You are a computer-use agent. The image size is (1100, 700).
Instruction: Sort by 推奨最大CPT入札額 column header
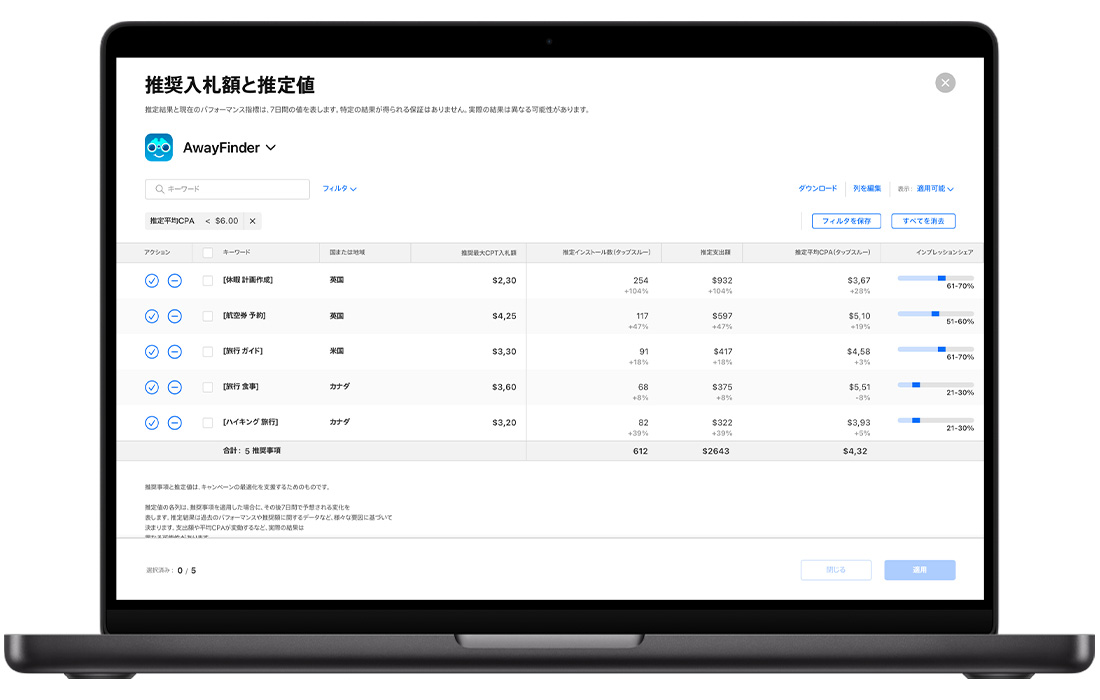[x=488, y=253]
